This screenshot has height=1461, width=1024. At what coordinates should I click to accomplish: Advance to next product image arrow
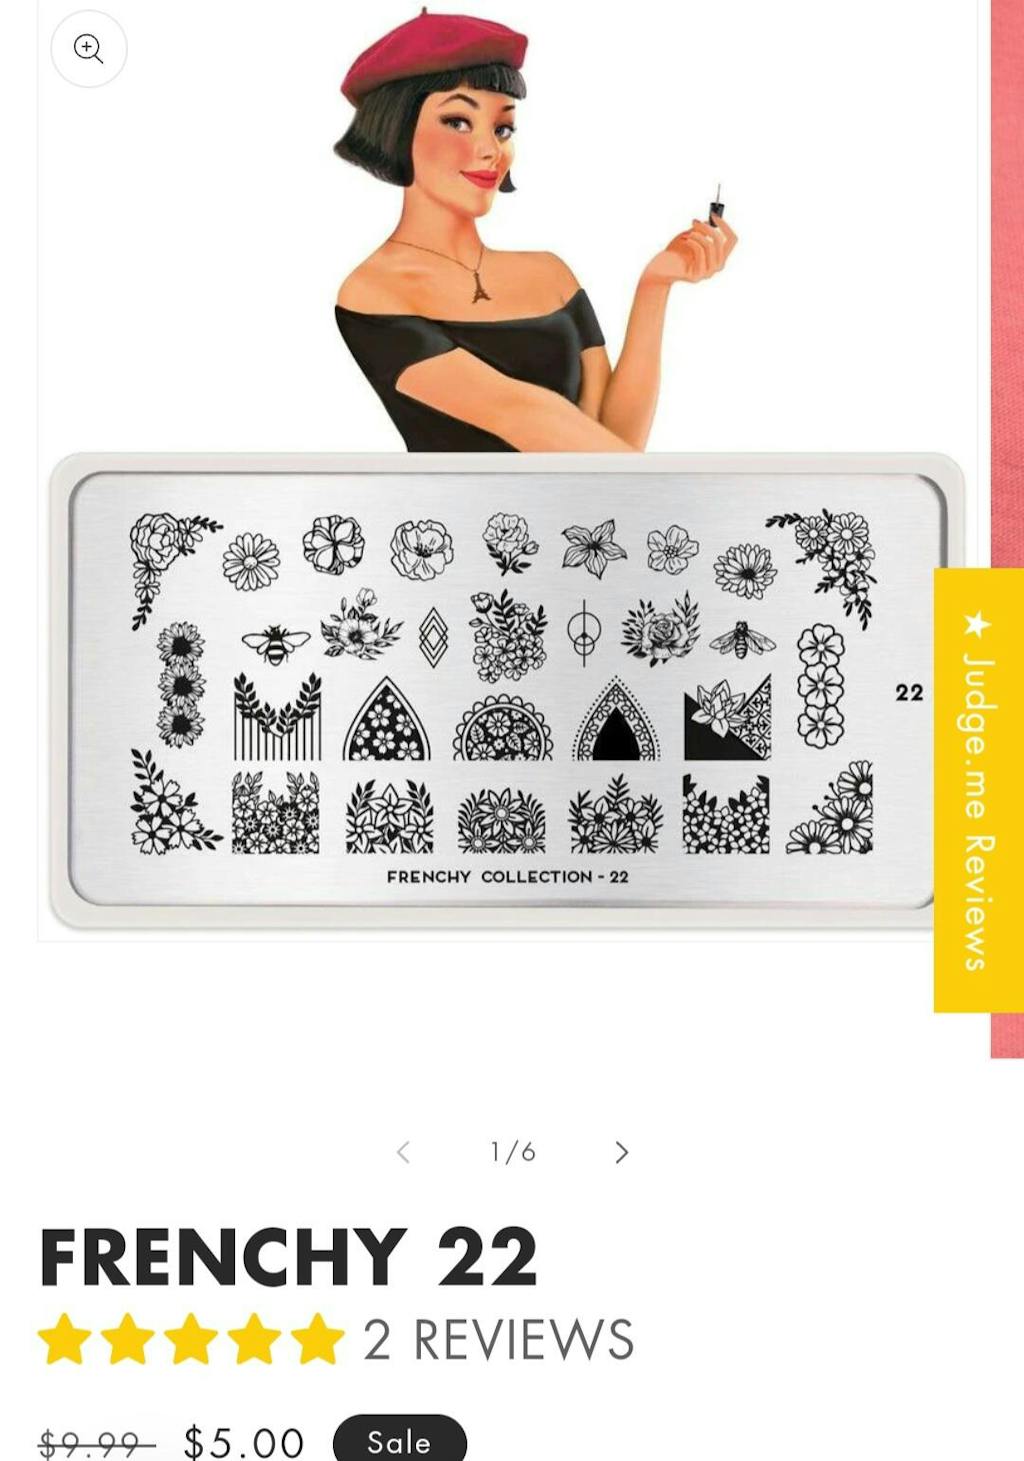pyautogui.click(x=621, y=1152)
